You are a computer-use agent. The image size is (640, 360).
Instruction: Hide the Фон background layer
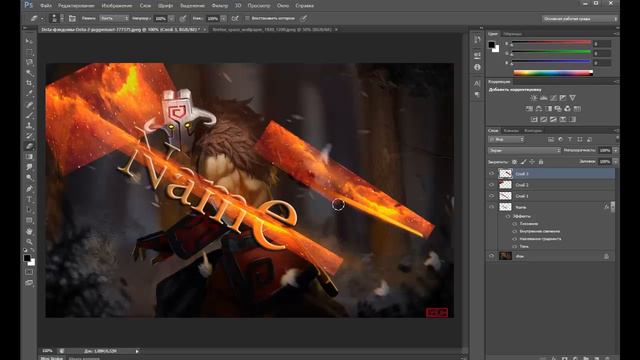coord(491,256)
